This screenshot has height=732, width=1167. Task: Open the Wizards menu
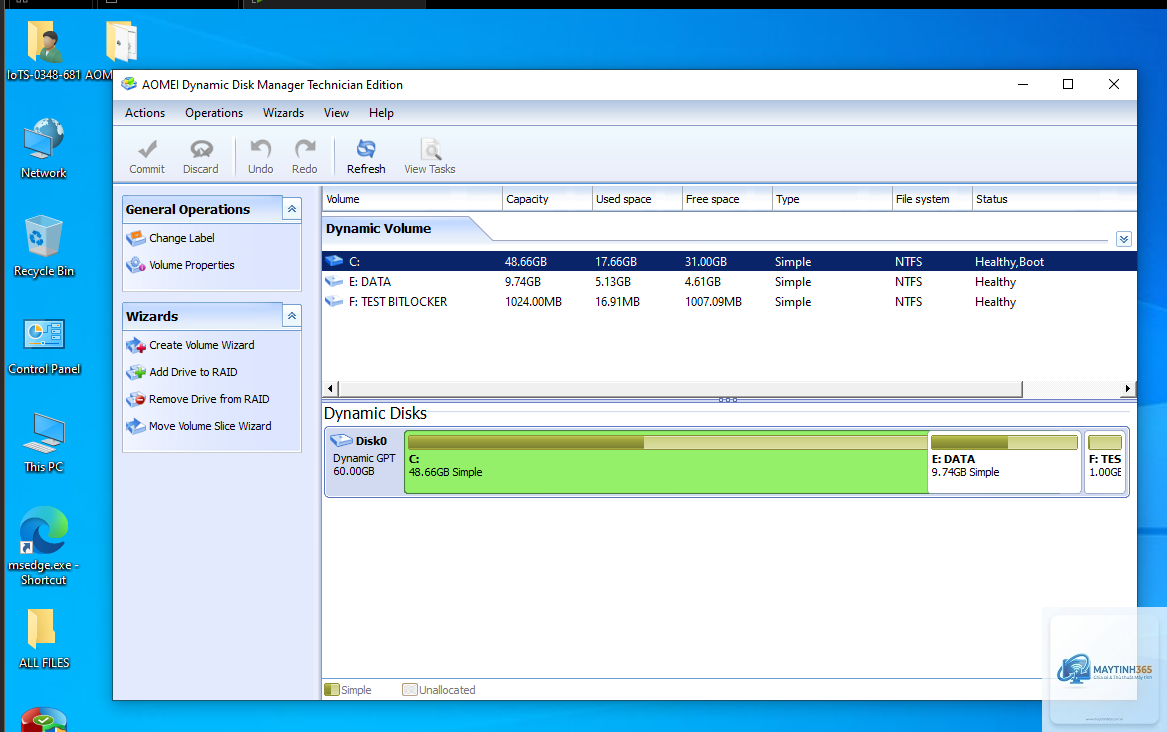coord(284,113)
